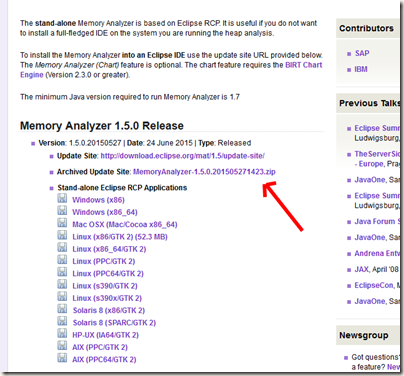Click the disk icon beside HP-UX (IA64/GTK 2)
Image resolution: width=404 pixels, height=376 pixels.
click(x=62, y=334)
